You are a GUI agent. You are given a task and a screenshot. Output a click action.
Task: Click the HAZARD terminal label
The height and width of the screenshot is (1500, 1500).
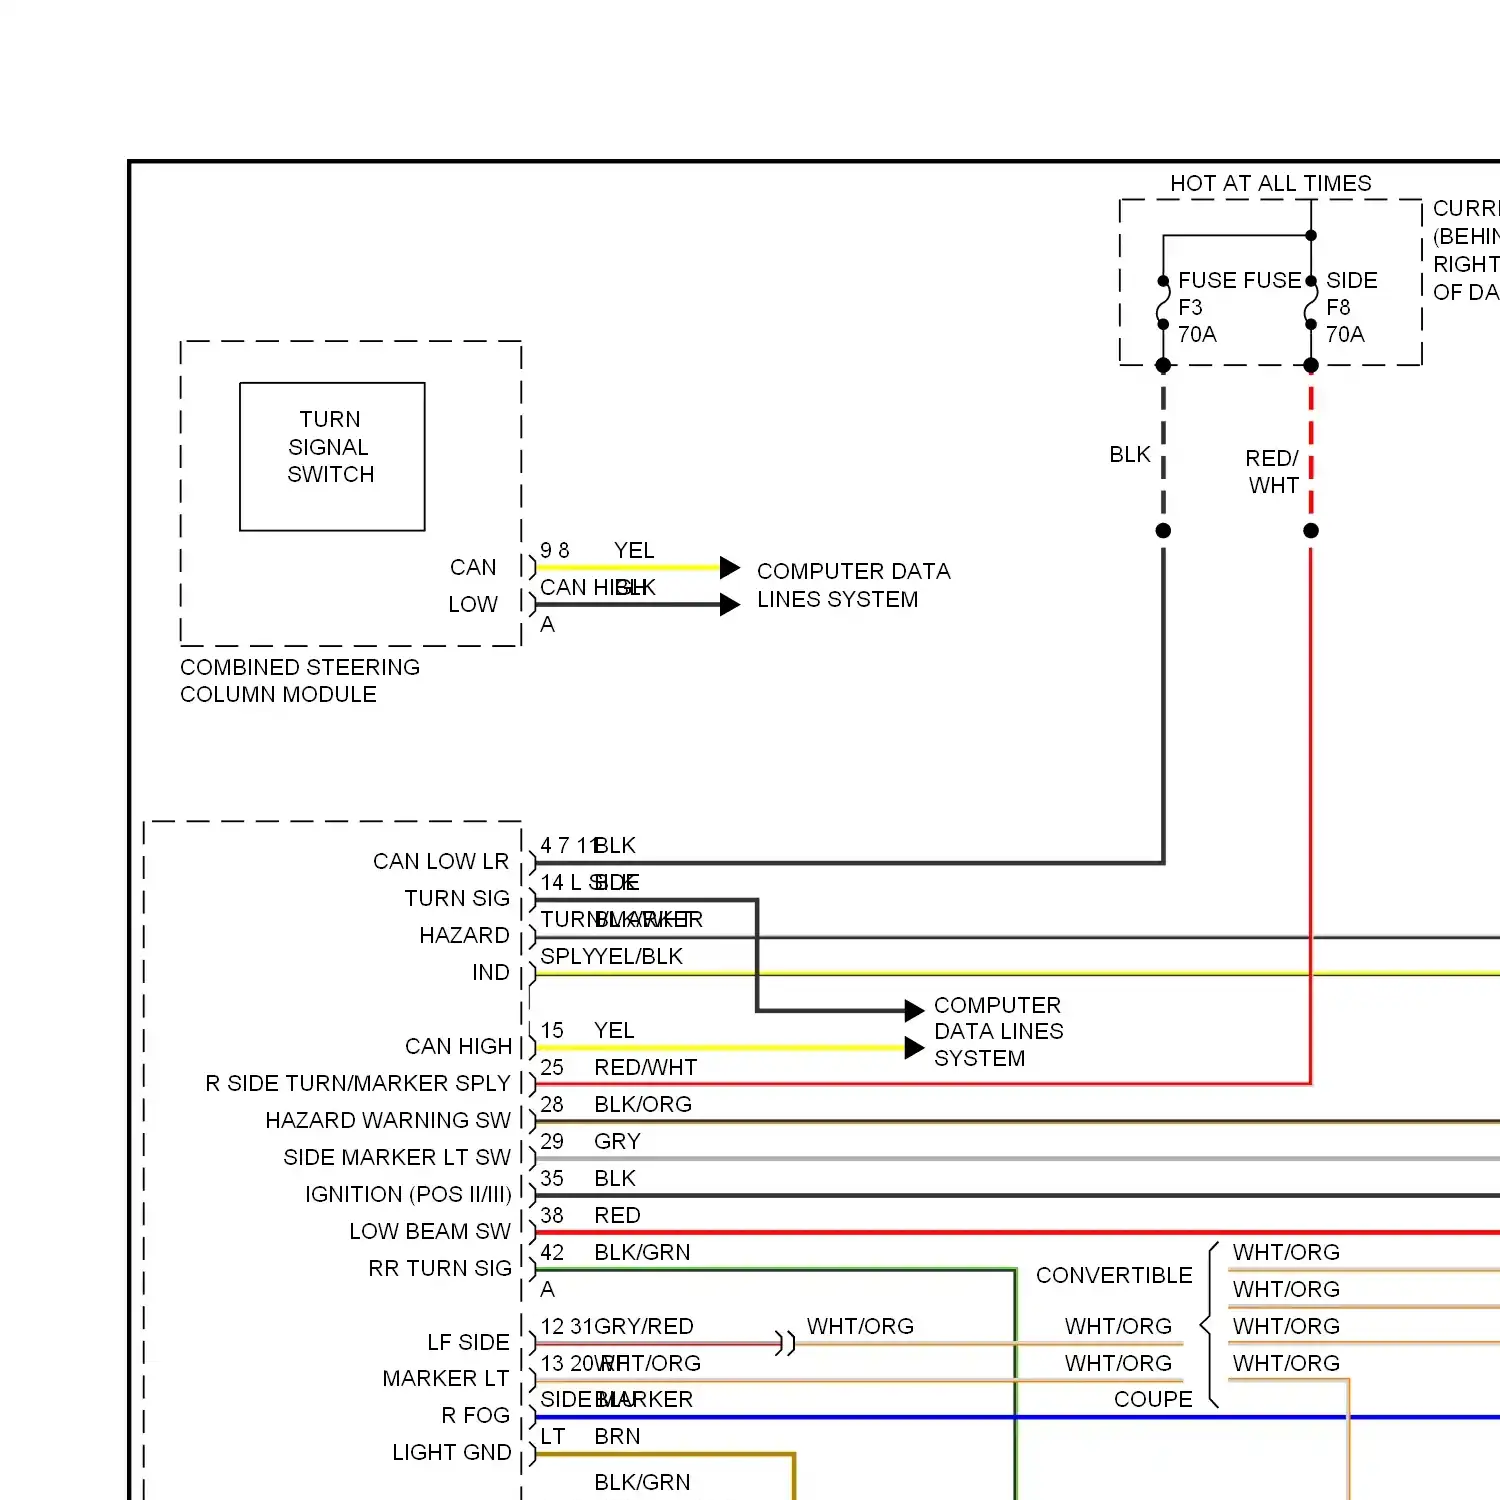click(x=464, y=935)
